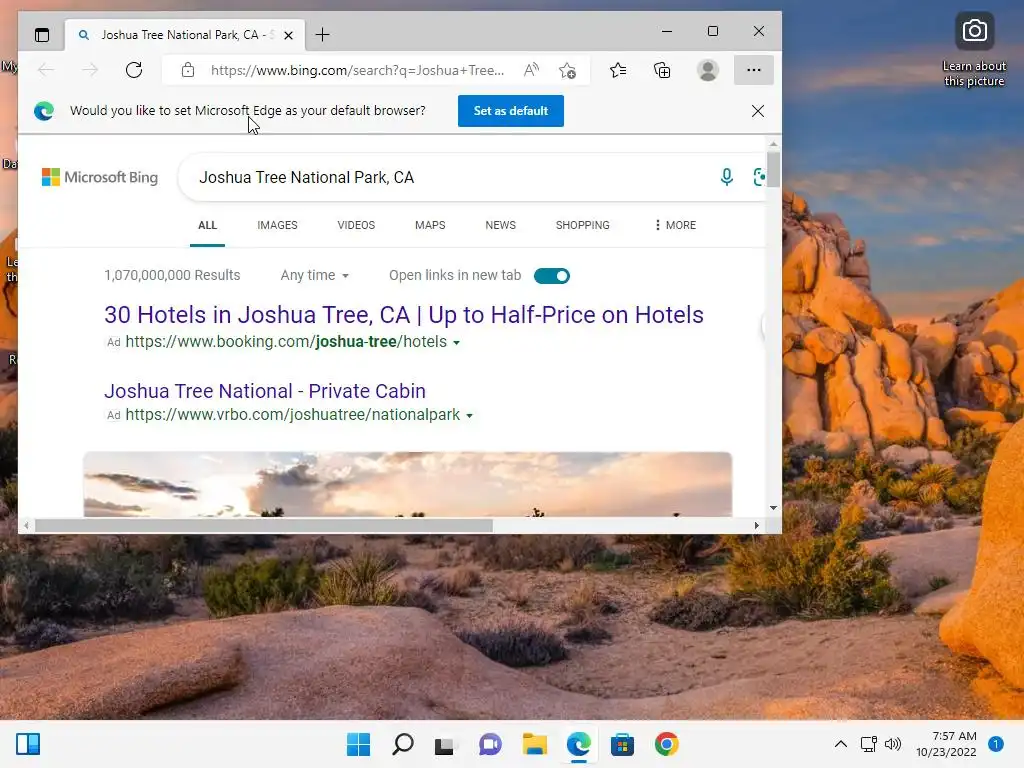
Task: Open Edge Settings and more menu
Action: (x=754, y=70)
